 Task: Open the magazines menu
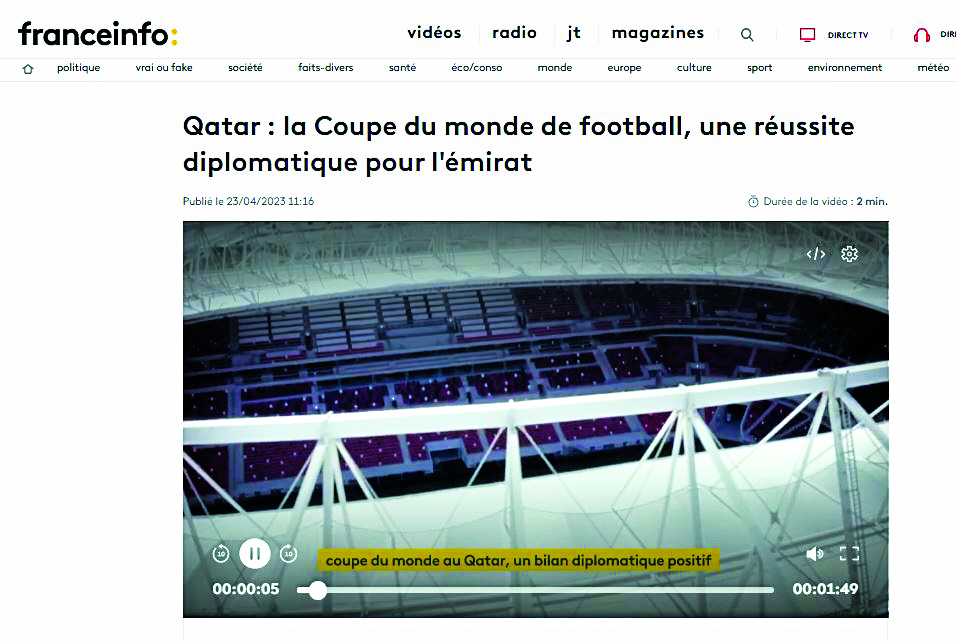(x=658, y=33)
